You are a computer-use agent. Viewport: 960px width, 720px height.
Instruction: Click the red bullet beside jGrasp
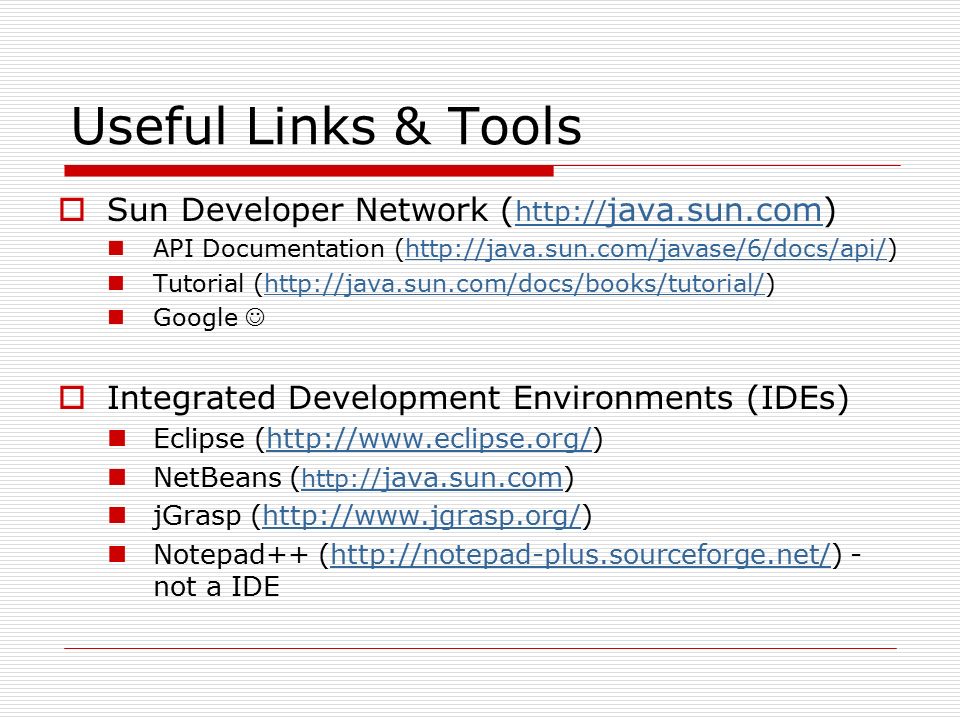click(117, 515)
